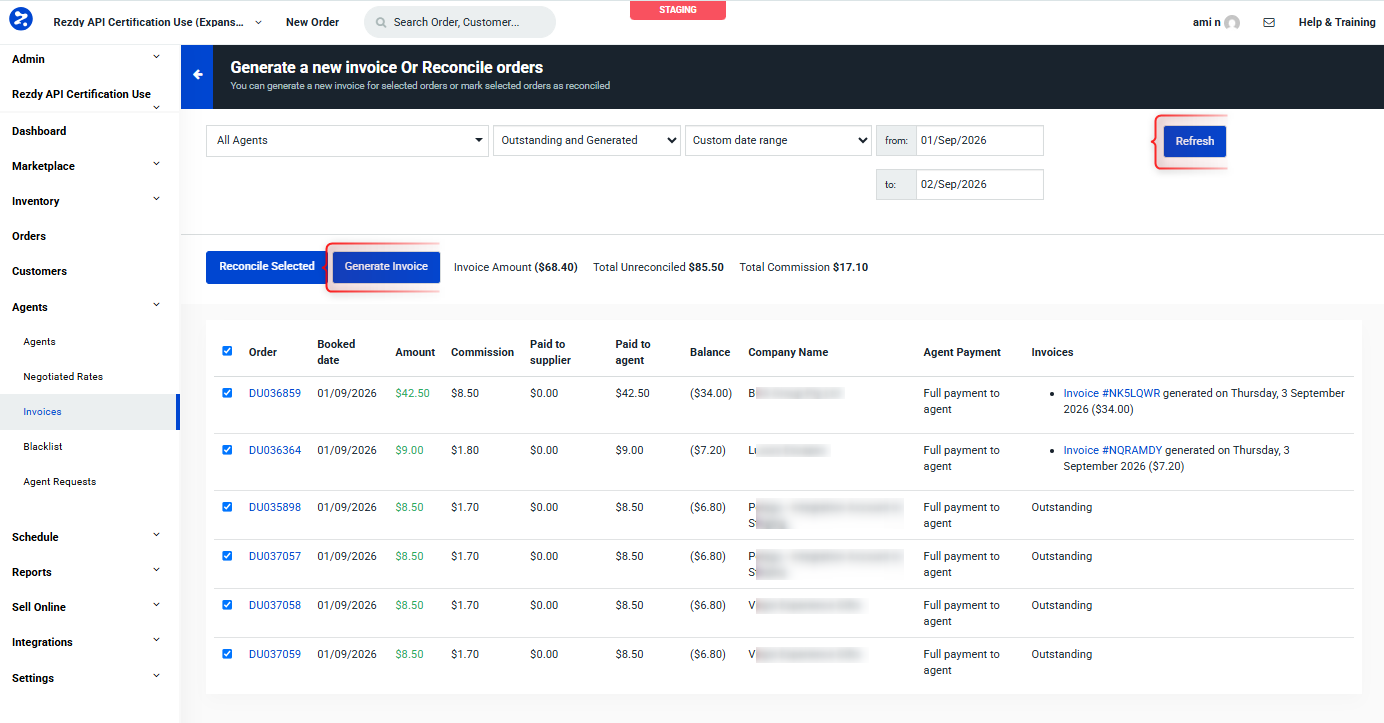Image resolution: width=1384 pixels, height=723 pixels.
Task: Open the Custom date range dropdown
Action: point(779,140)
